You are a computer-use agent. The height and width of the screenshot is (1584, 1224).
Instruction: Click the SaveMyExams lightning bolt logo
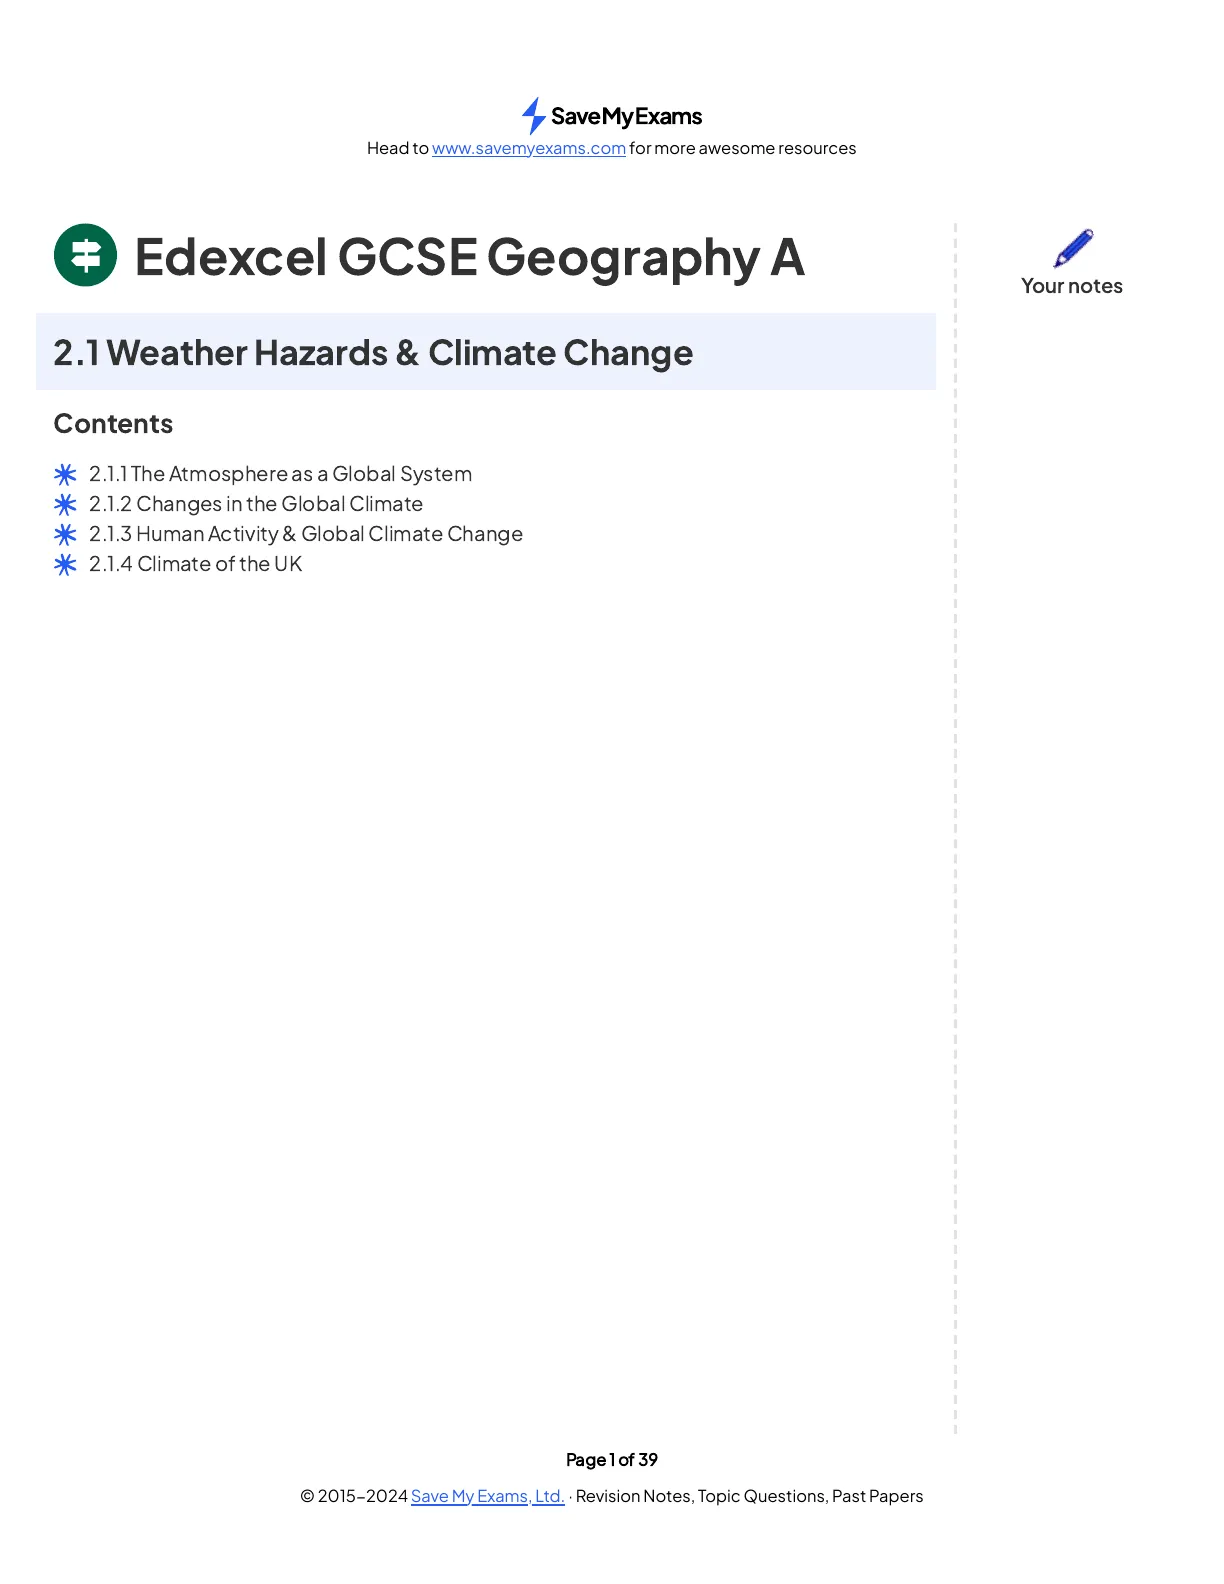pyautogui.click(x=533, y=116)
